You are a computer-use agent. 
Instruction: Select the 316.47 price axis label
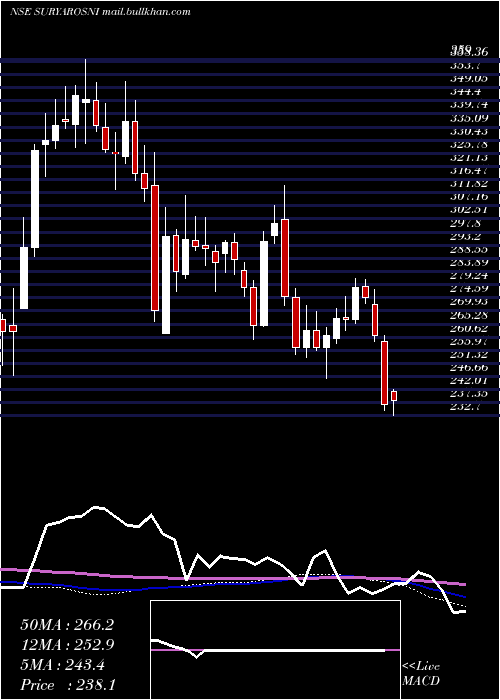[x=468, y=171]
